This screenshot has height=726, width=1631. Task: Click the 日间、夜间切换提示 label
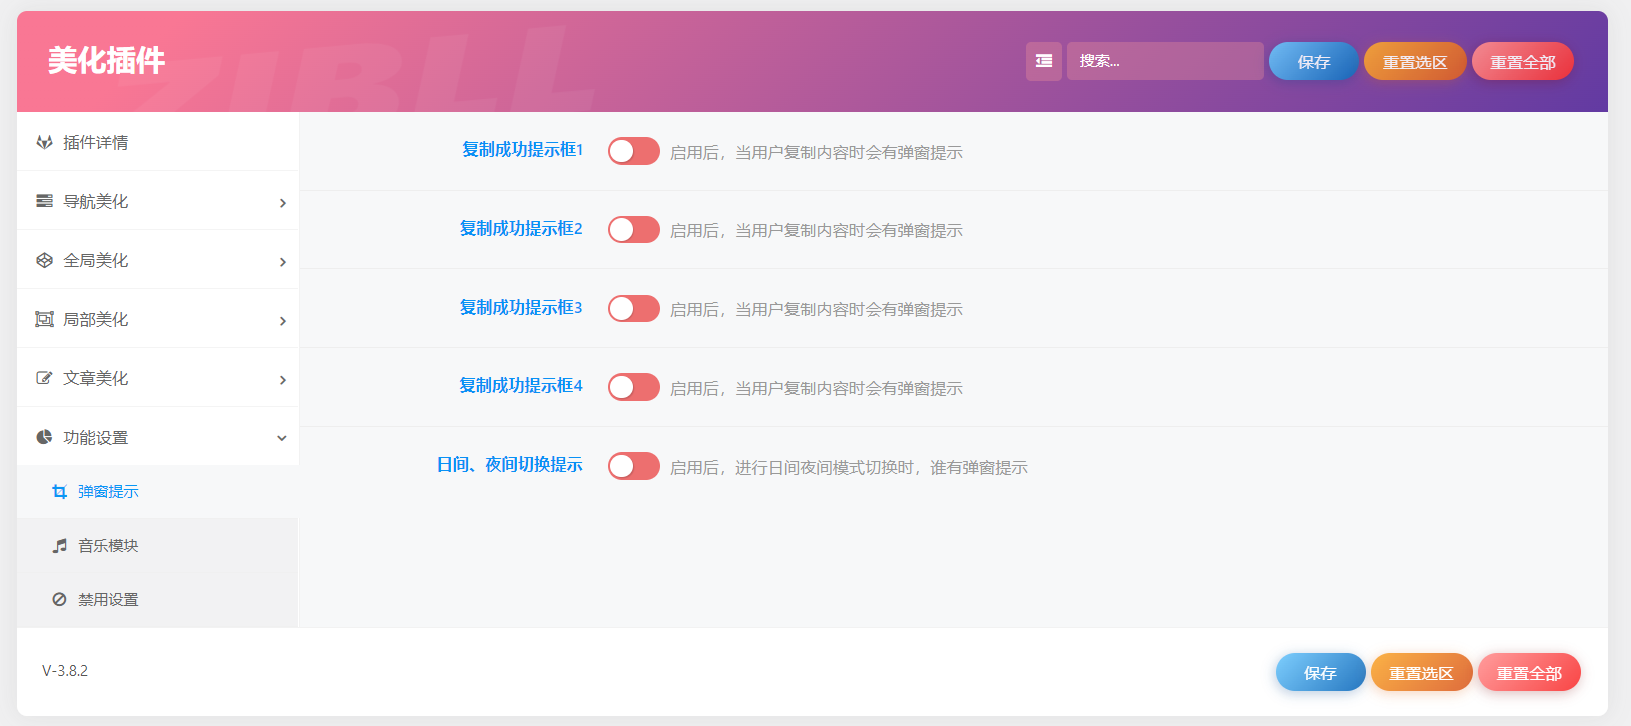[510, 464]
